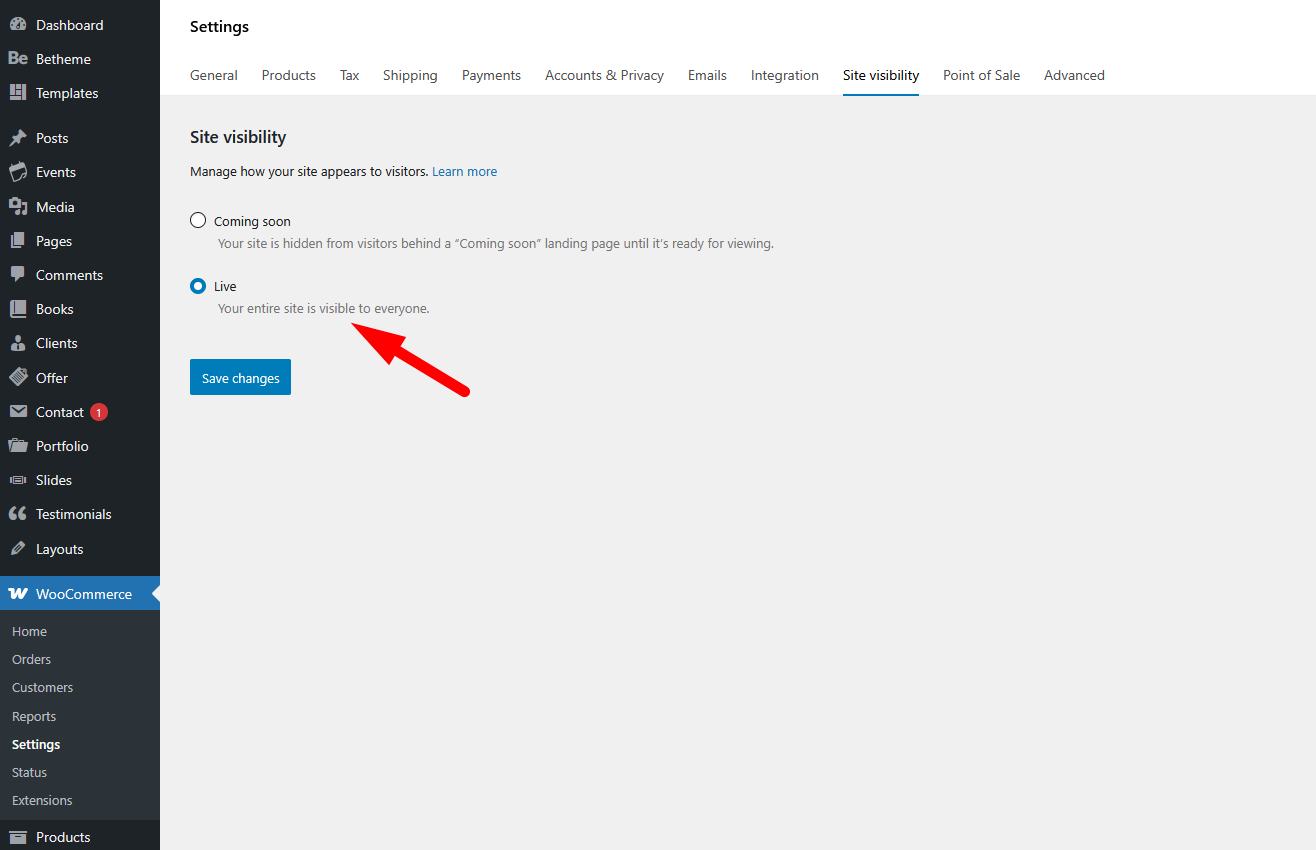
Task: Click the Dashboard gauge icon in sidebar
Action: (18, 25)
